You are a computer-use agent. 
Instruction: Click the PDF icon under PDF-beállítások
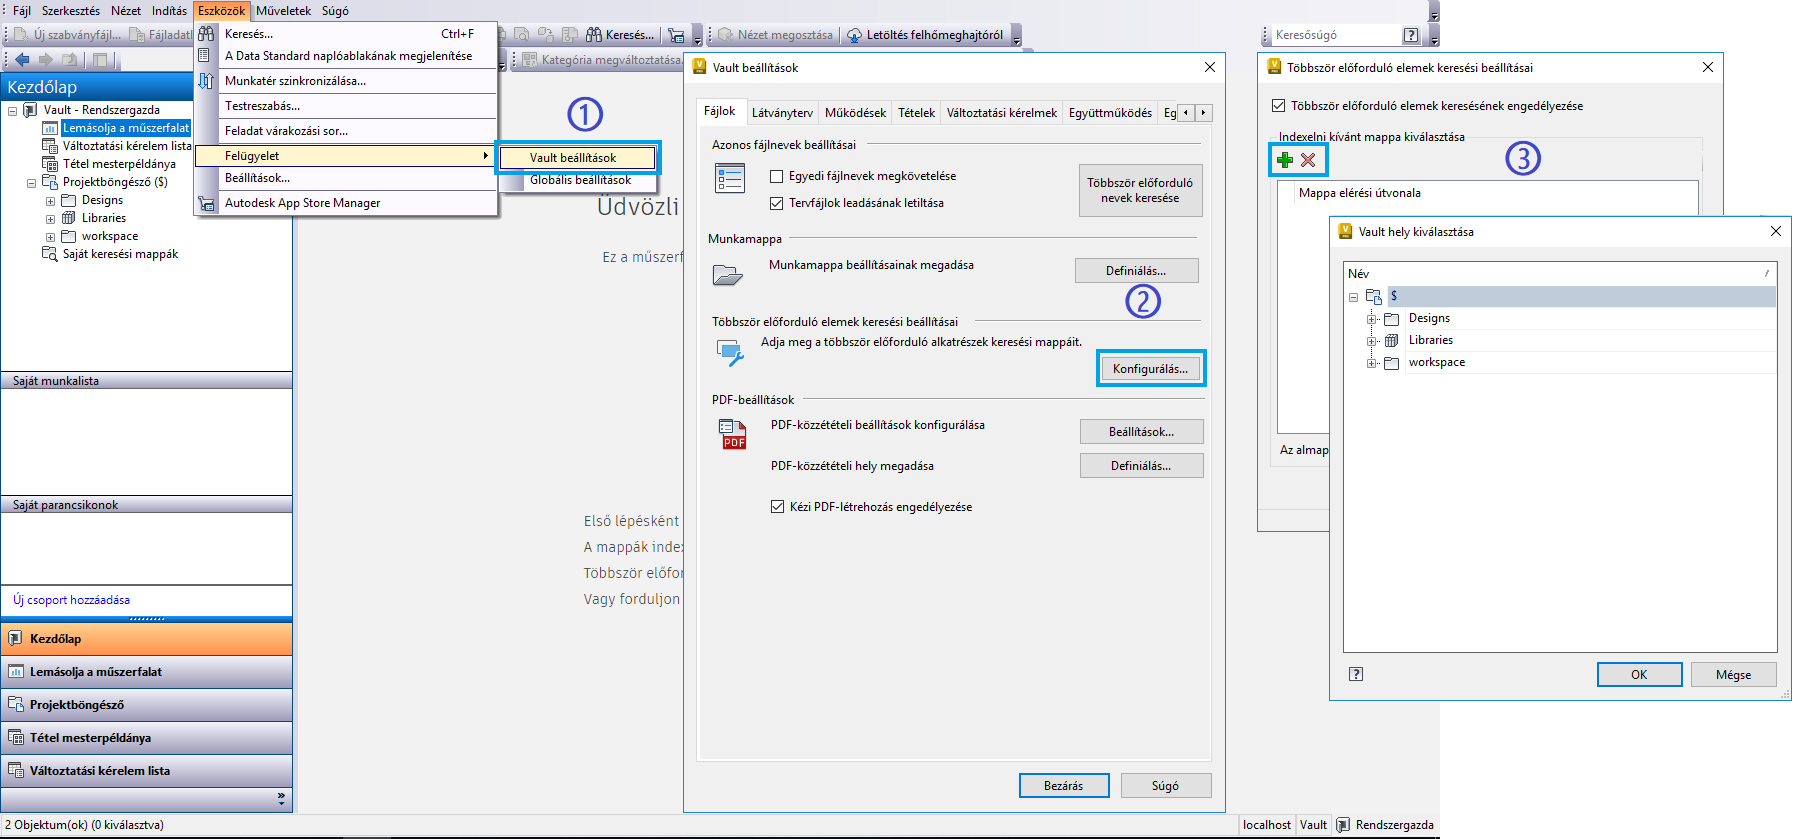[733, 434]
